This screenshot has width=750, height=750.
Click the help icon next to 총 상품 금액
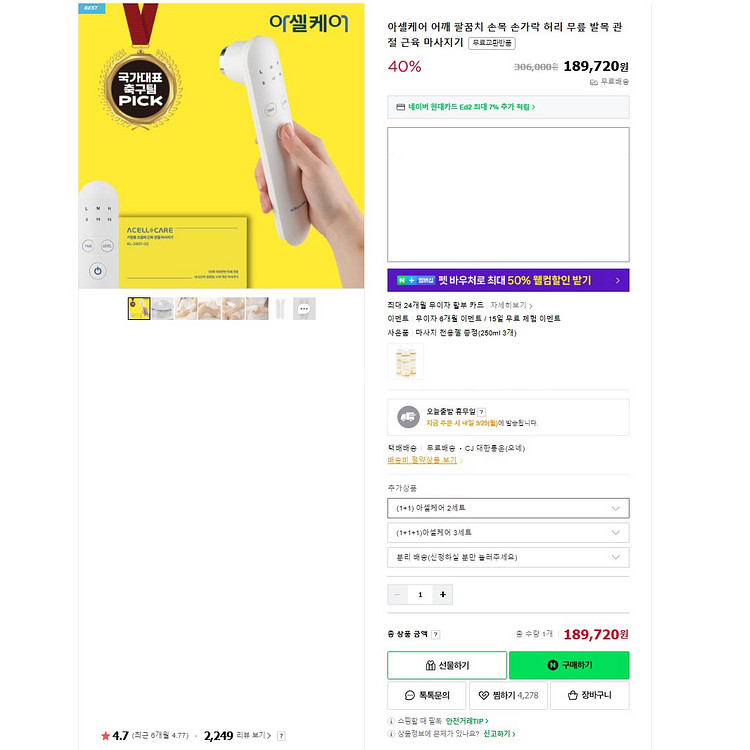436,634
